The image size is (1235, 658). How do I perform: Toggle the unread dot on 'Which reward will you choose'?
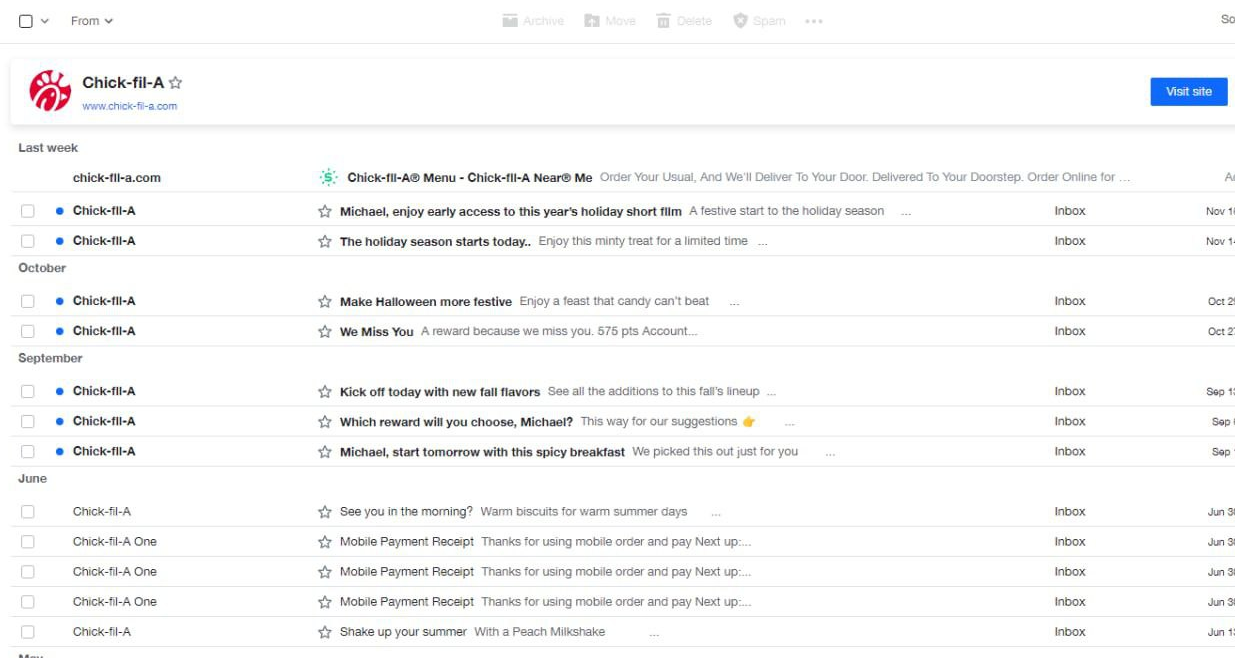(60, 421)
